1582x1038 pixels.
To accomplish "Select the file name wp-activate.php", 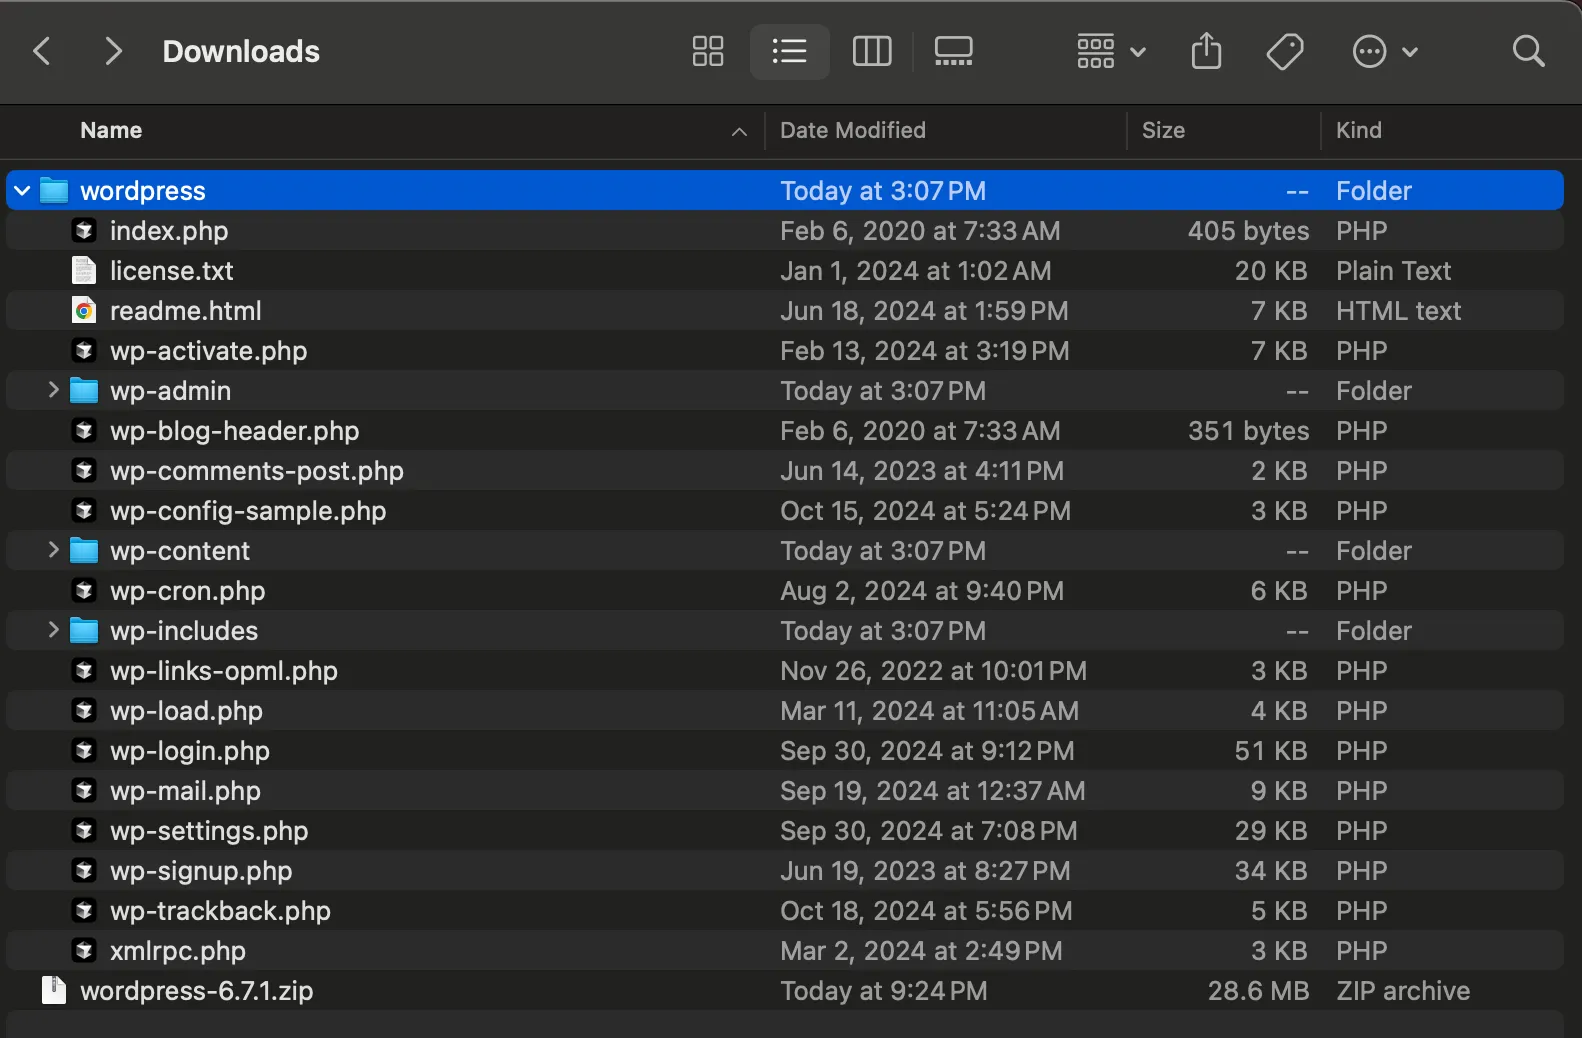I will pyautogui.click(x=208, y=351).
